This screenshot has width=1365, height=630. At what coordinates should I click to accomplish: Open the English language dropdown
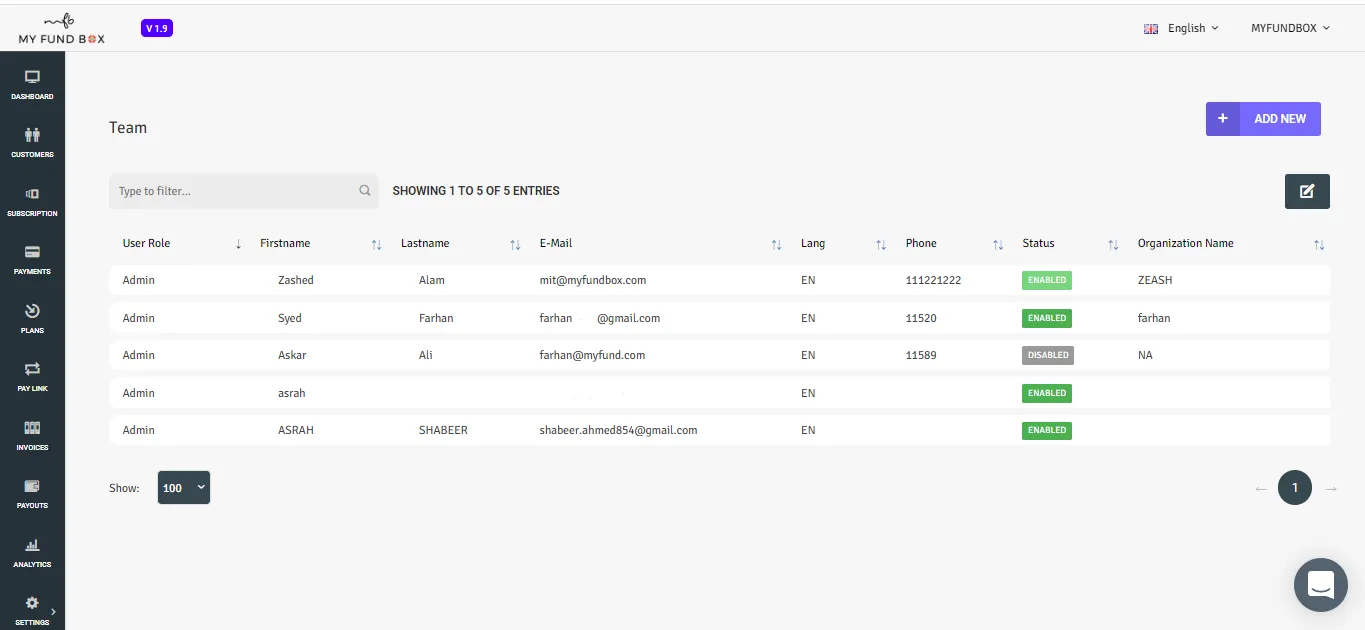pyautogui.click(x=1181, y=28)
